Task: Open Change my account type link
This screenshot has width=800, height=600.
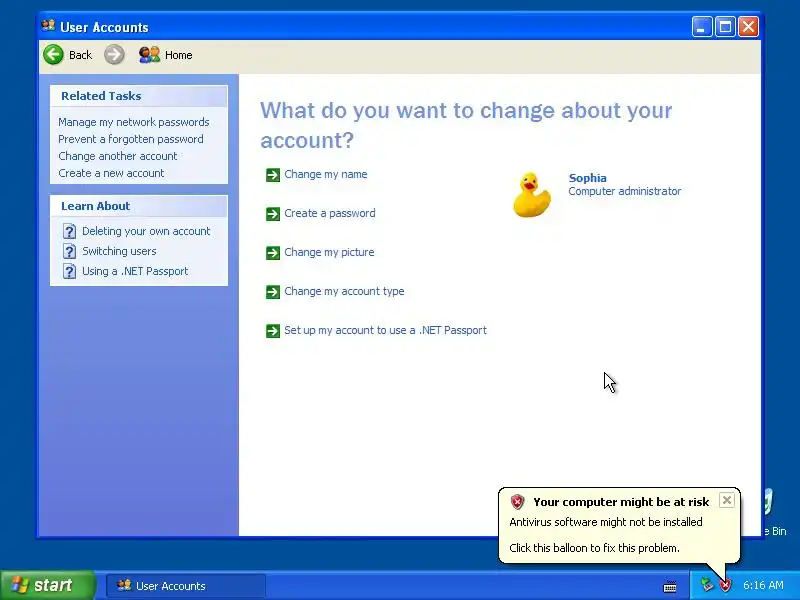Action: (x=344, y=291)
